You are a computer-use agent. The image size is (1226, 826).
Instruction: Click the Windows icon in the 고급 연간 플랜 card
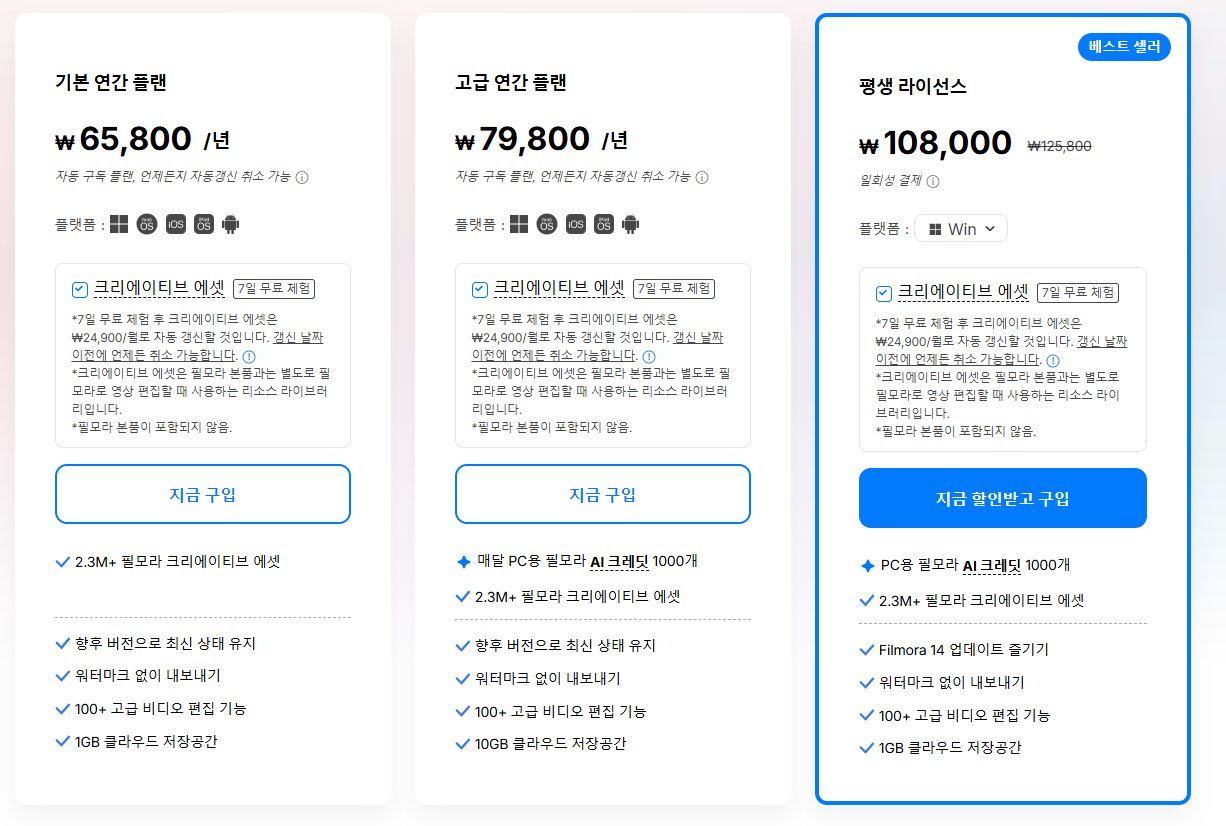tap(519, 224)
